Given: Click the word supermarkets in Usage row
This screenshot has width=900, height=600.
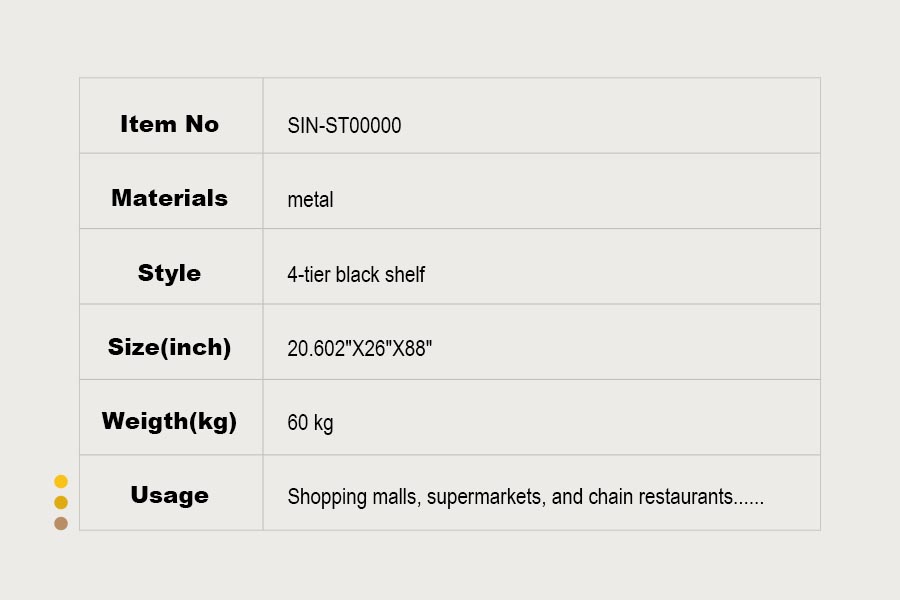Looking at the screenshot, I should coord(484,497).
